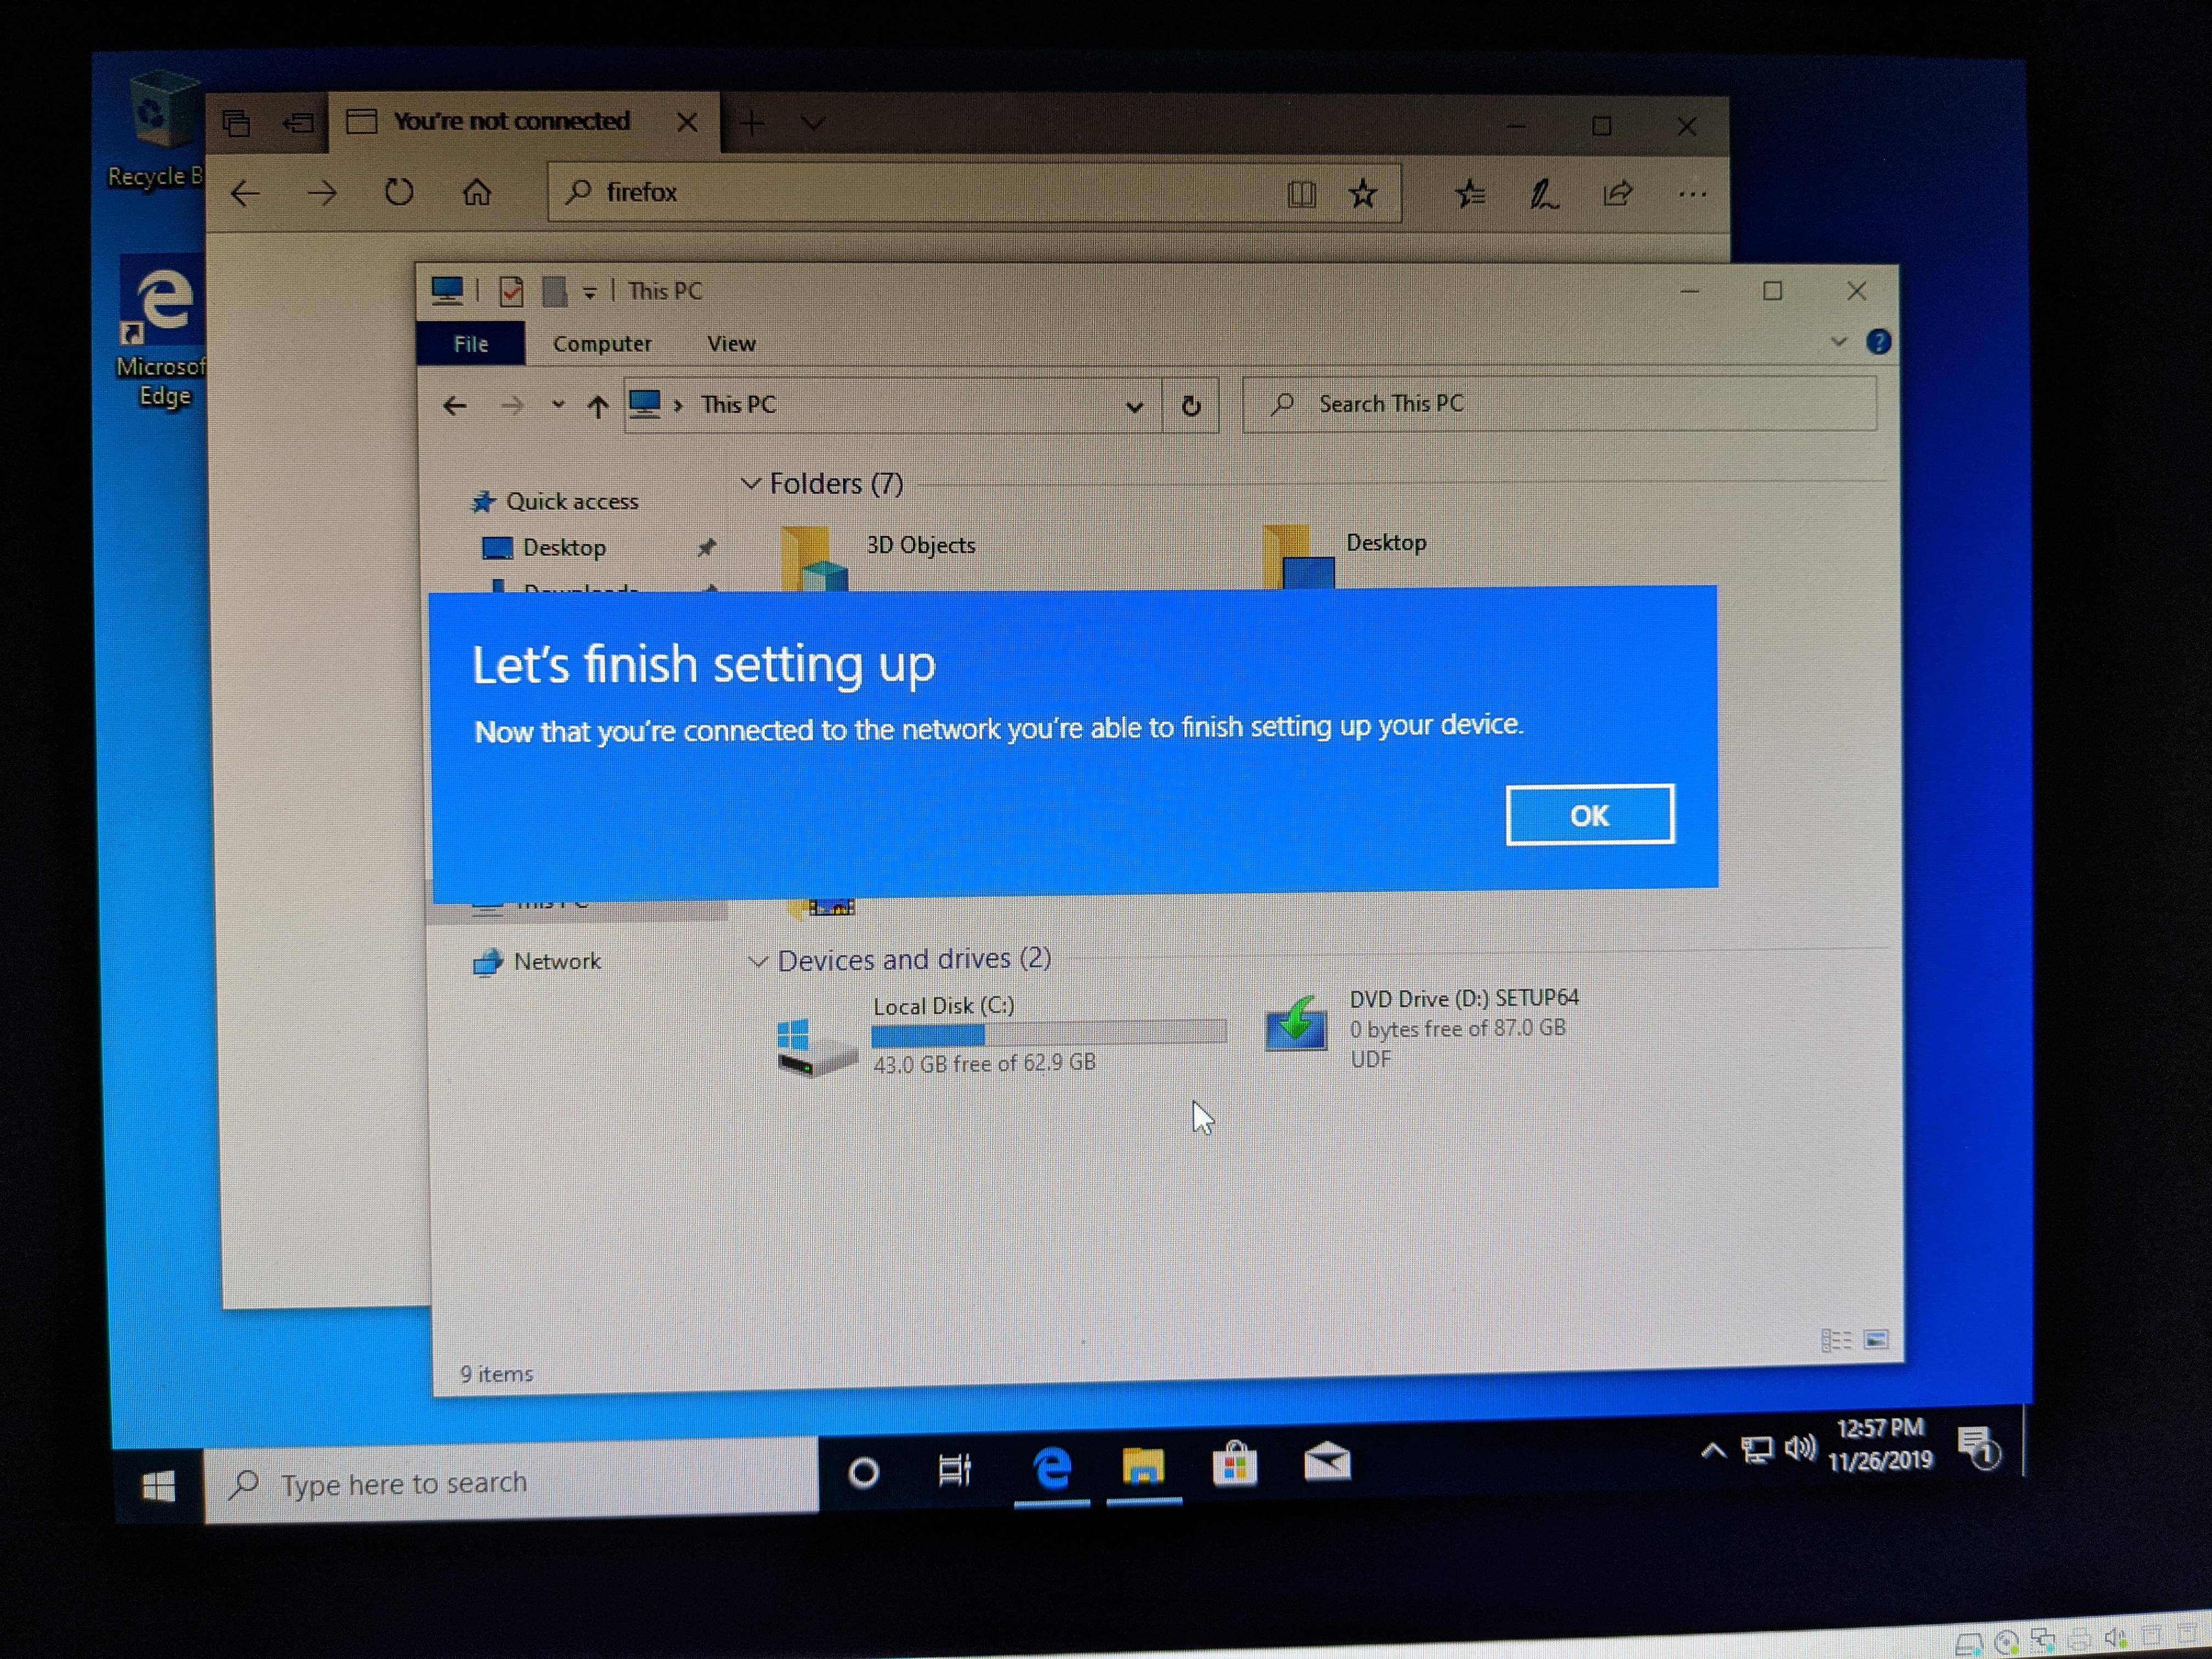The width and height of the screenshot is (2212, 1659).
Task: Open the Favorites hub in Edge
Action: (1470, 193)
